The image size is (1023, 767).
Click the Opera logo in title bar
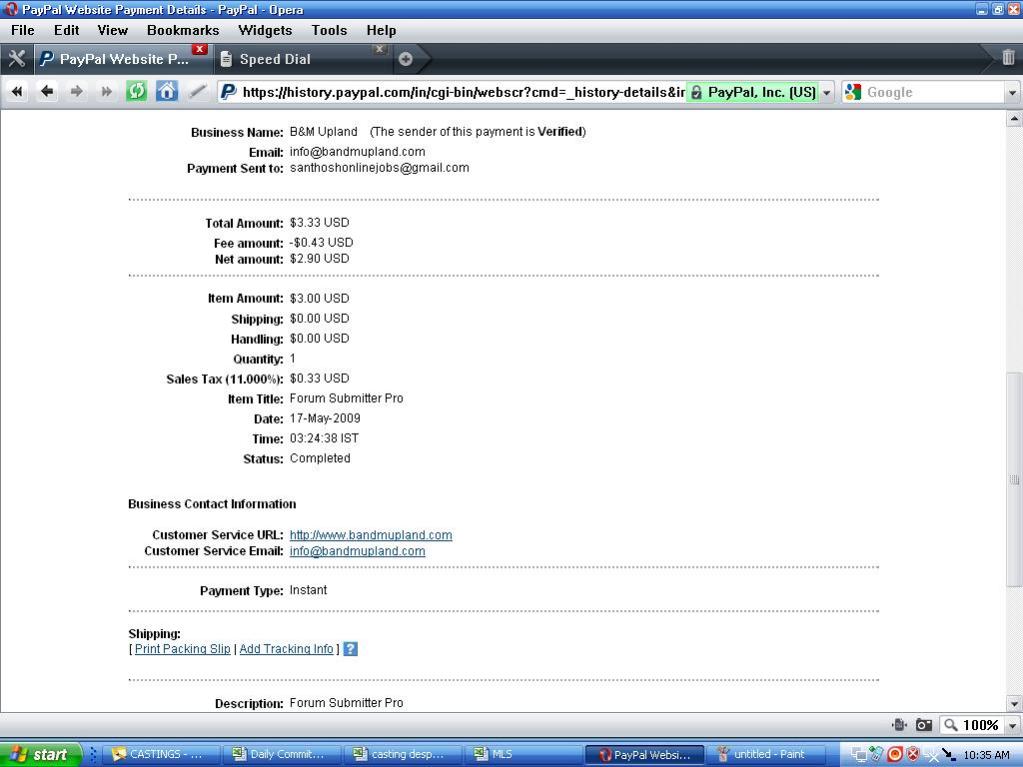tap(10, 9)
